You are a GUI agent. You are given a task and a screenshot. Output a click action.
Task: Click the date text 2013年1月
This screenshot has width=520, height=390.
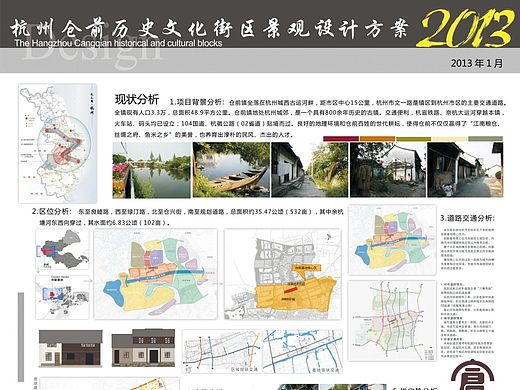coord(477,63)
